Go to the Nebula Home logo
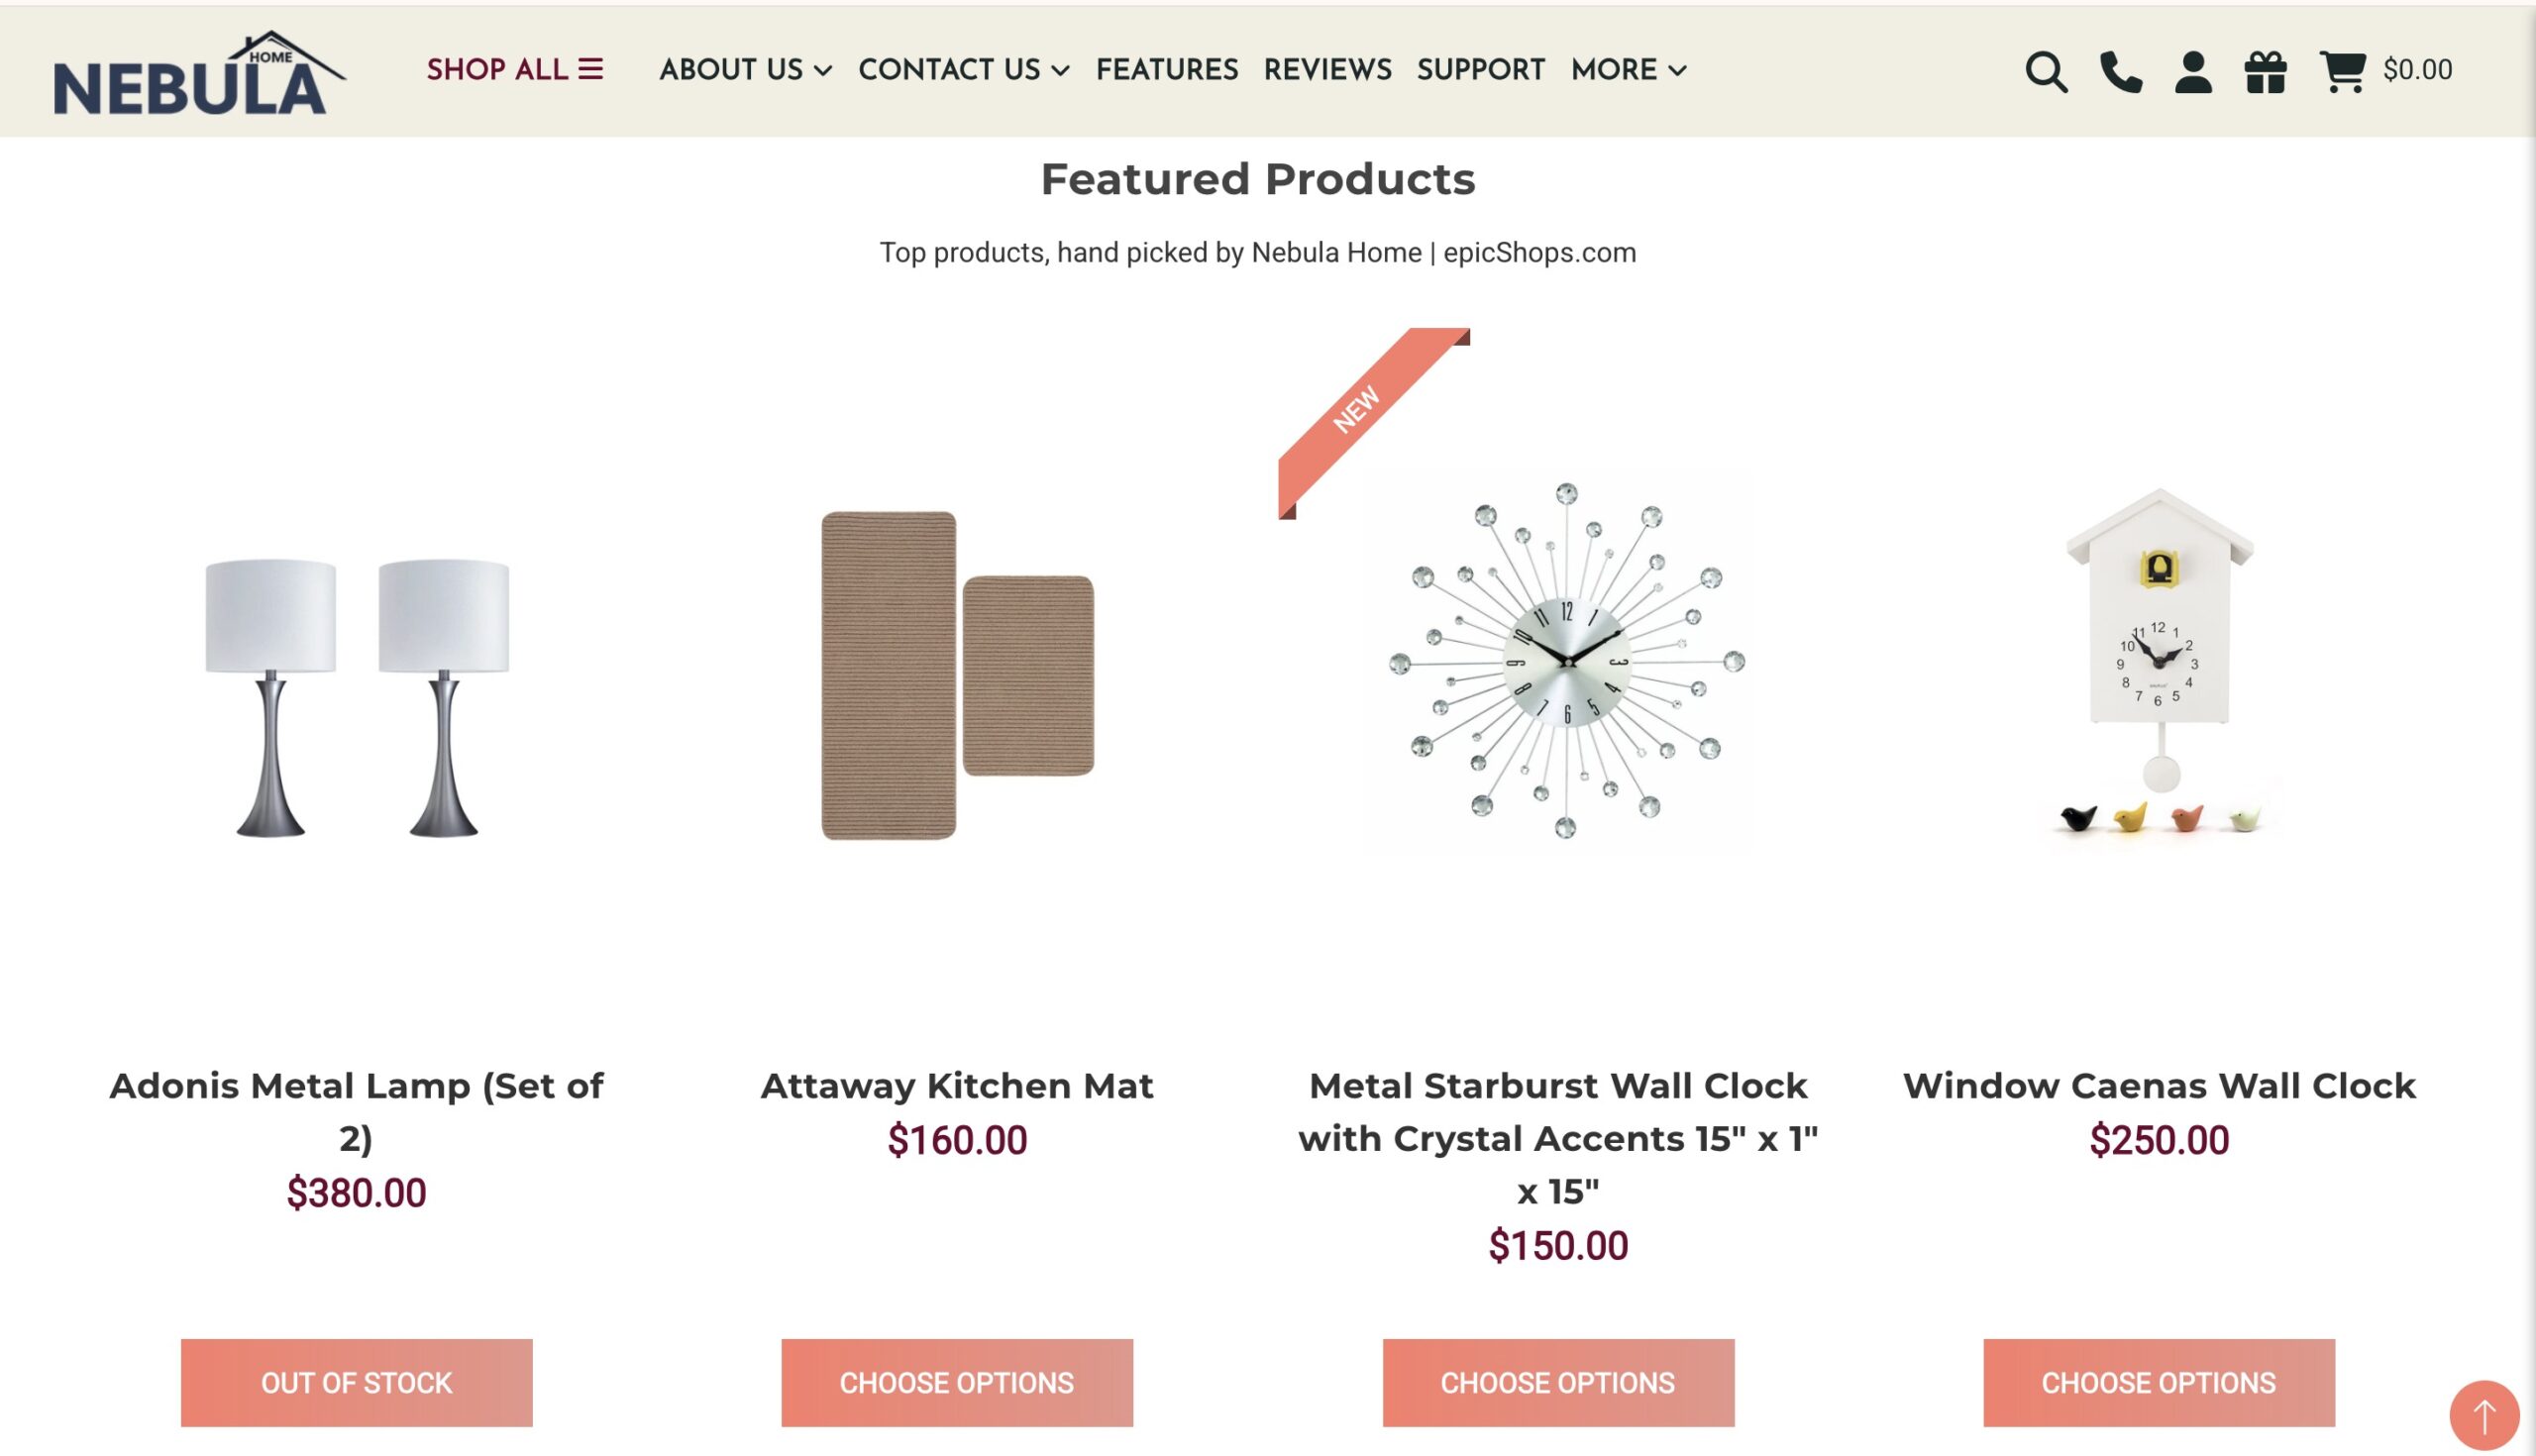Screen dimensions: 2536x1456 [x=198, y=74]
